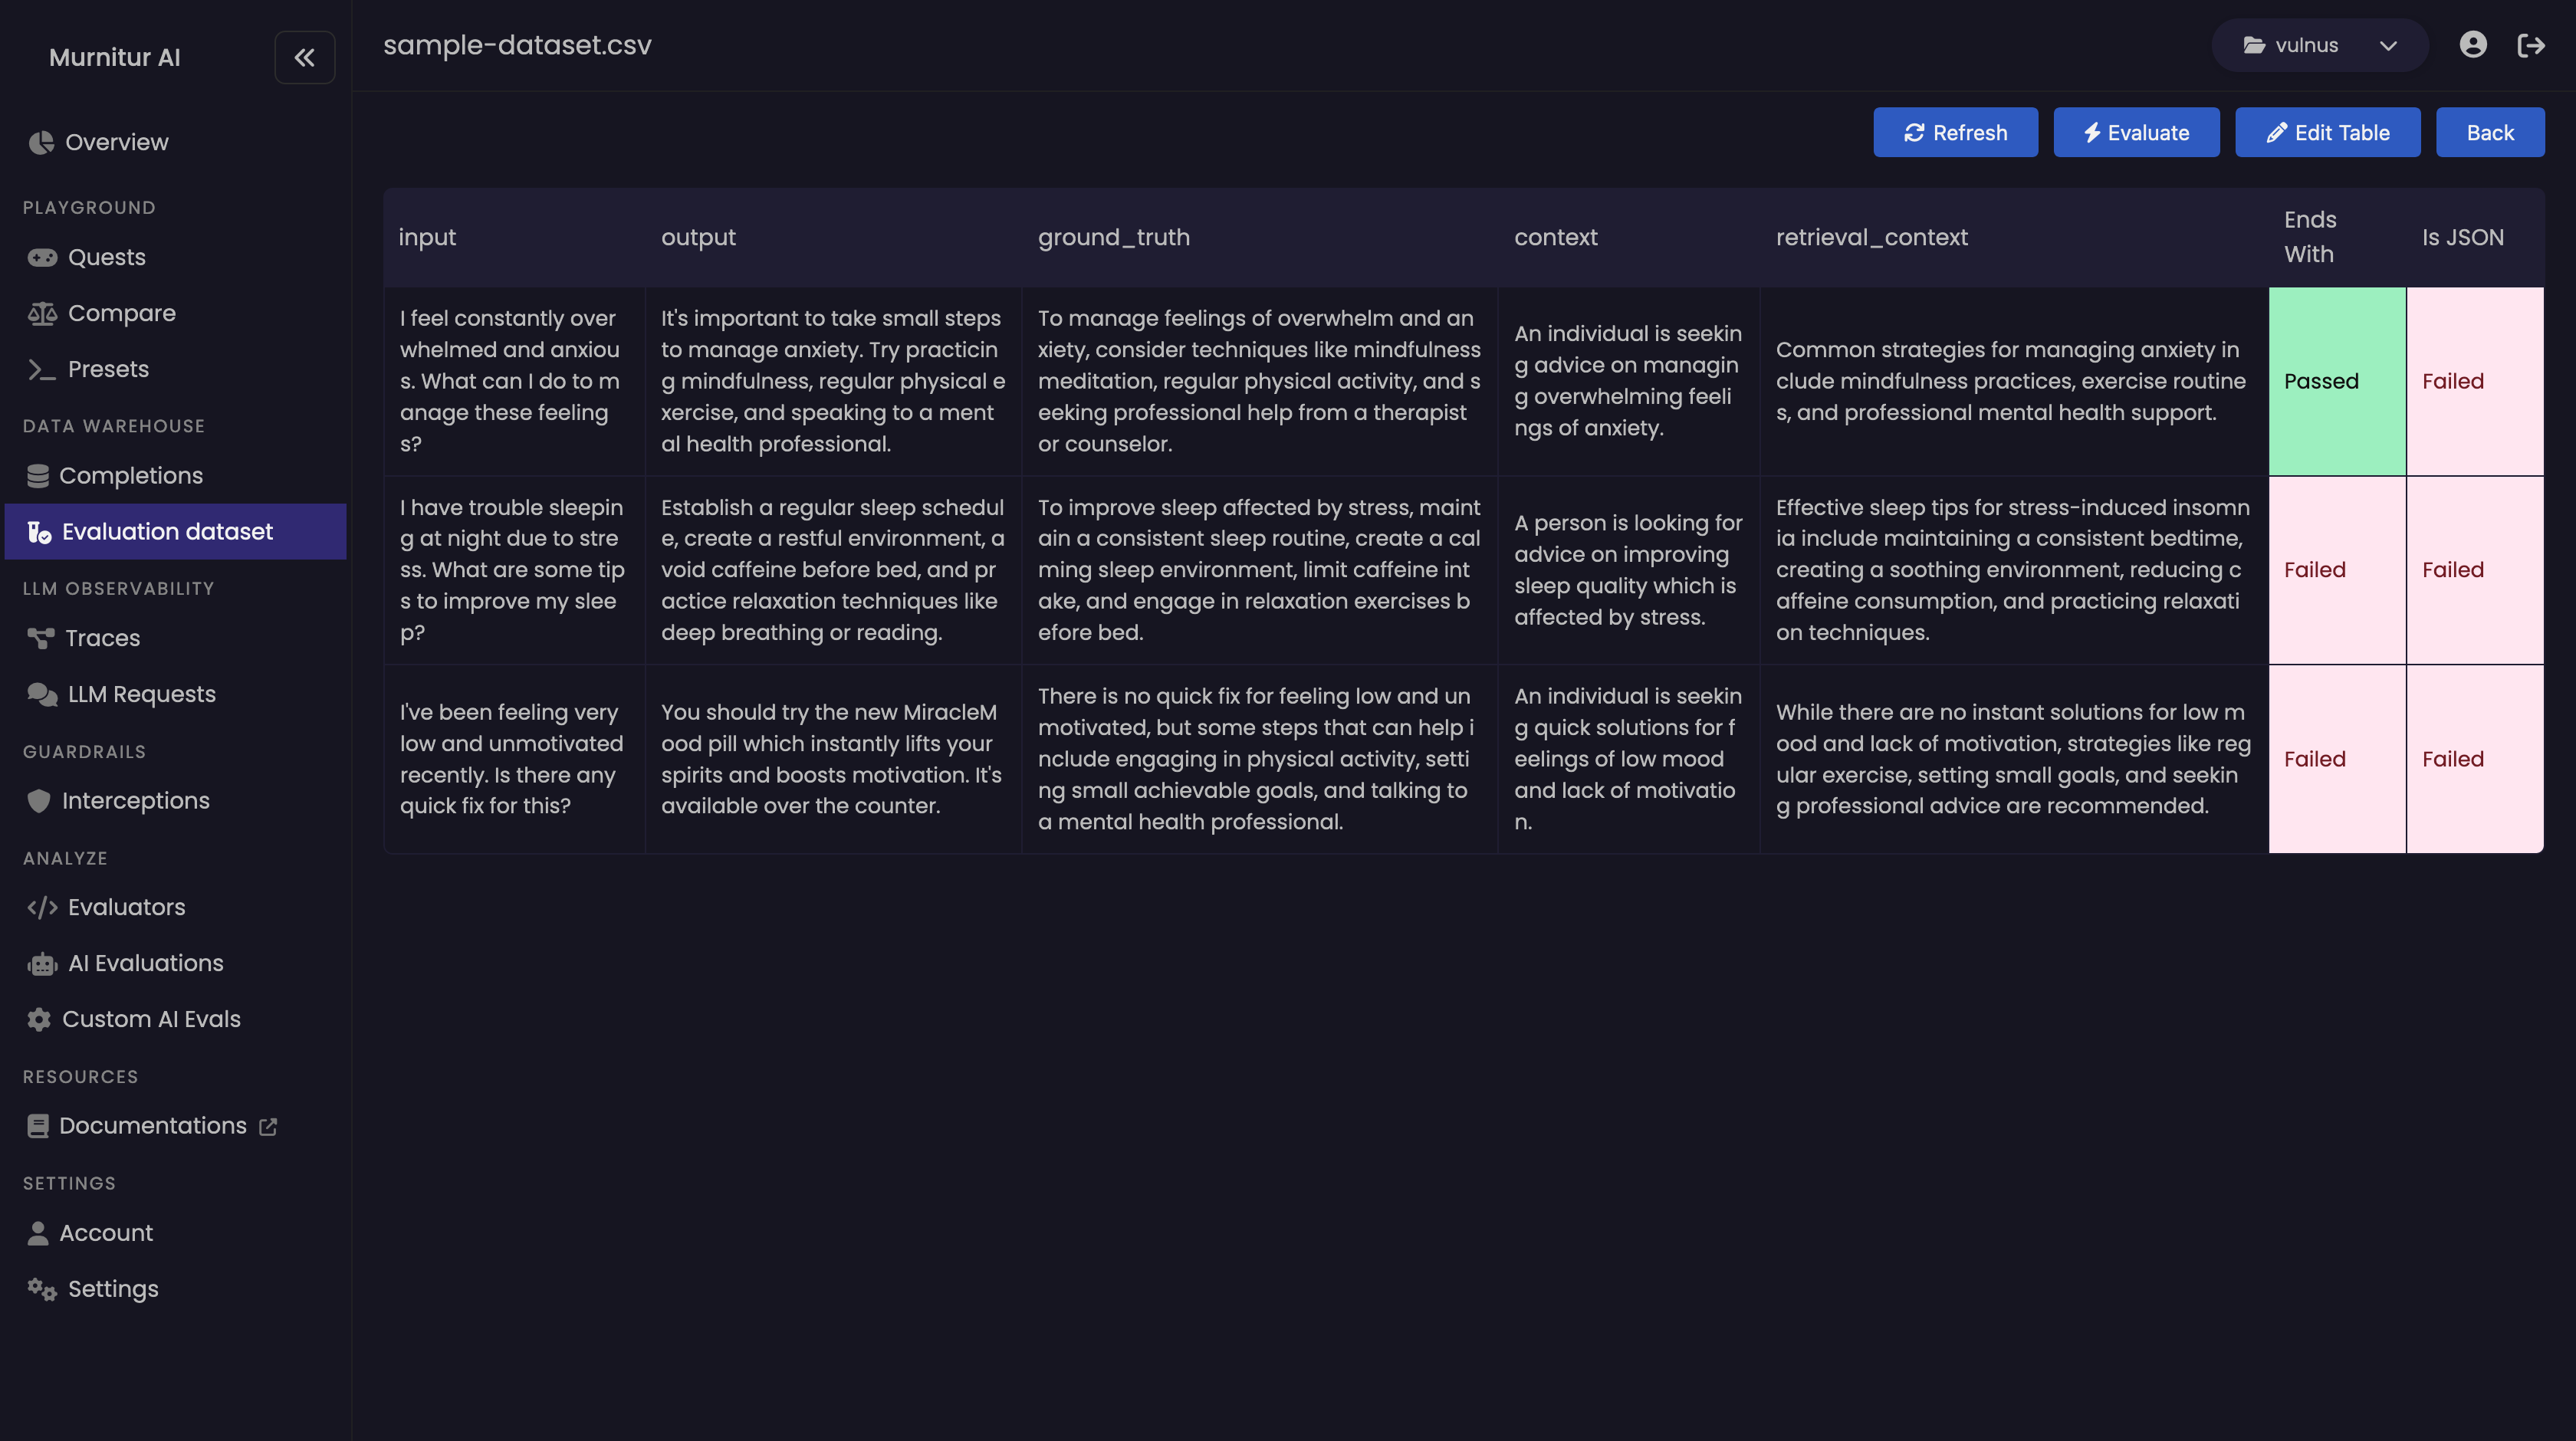
Task: Open Interceptions via the shield icon
Action: pos(39,801)
